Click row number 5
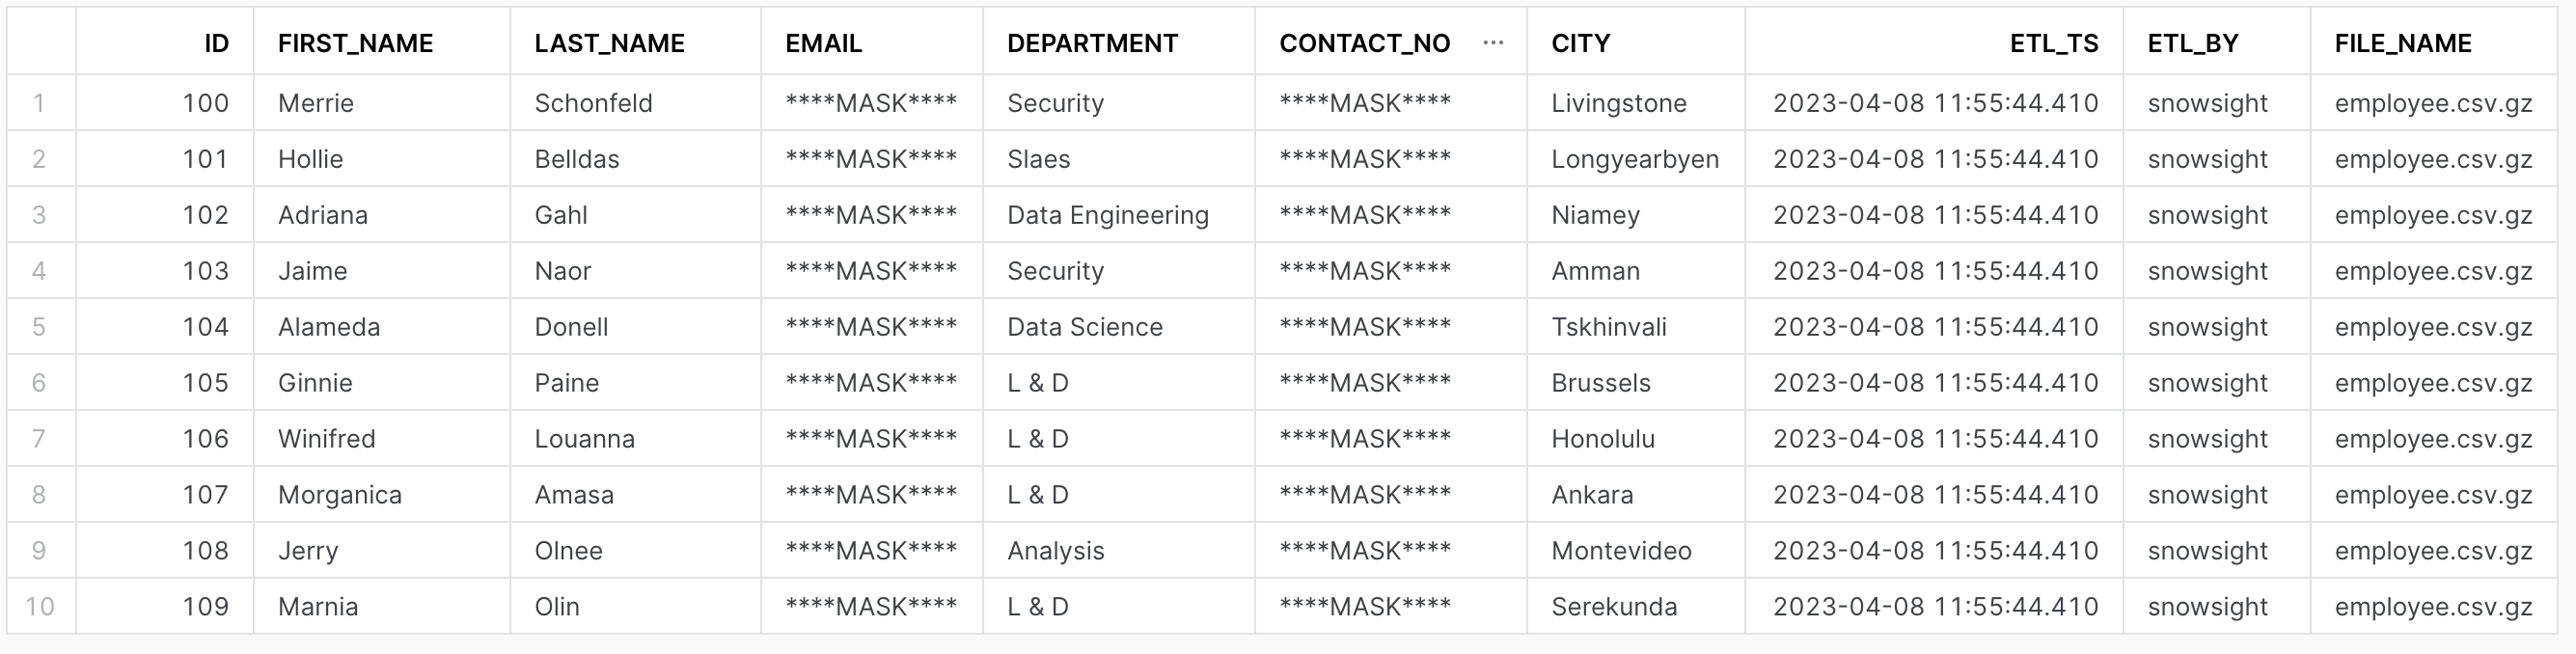This screenshot has width=2576, height=654. [38, 326]
